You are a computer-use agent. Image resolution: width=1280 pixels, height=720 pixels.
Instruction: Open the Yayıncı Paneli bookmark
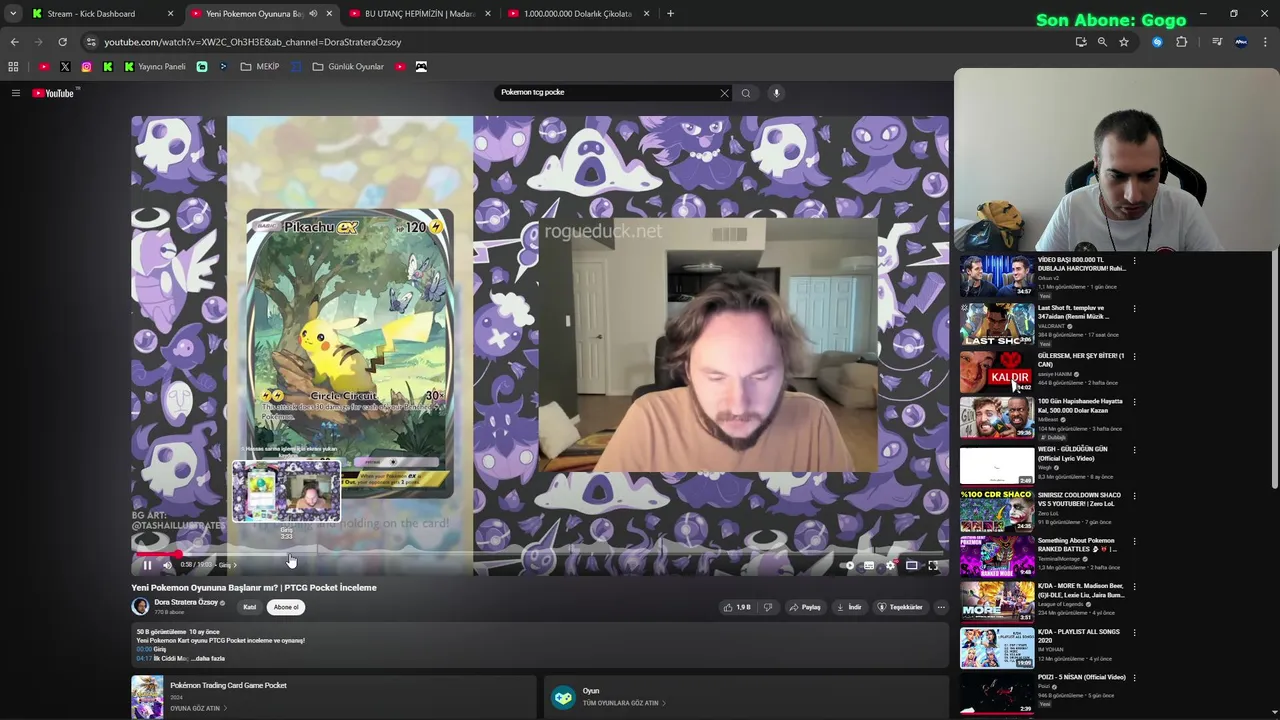tap(155, 67)
